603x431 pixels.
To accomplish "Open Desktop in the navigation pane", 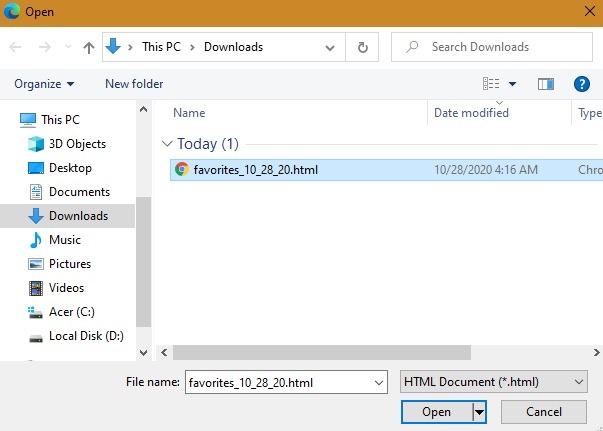I will coord(70,168).
